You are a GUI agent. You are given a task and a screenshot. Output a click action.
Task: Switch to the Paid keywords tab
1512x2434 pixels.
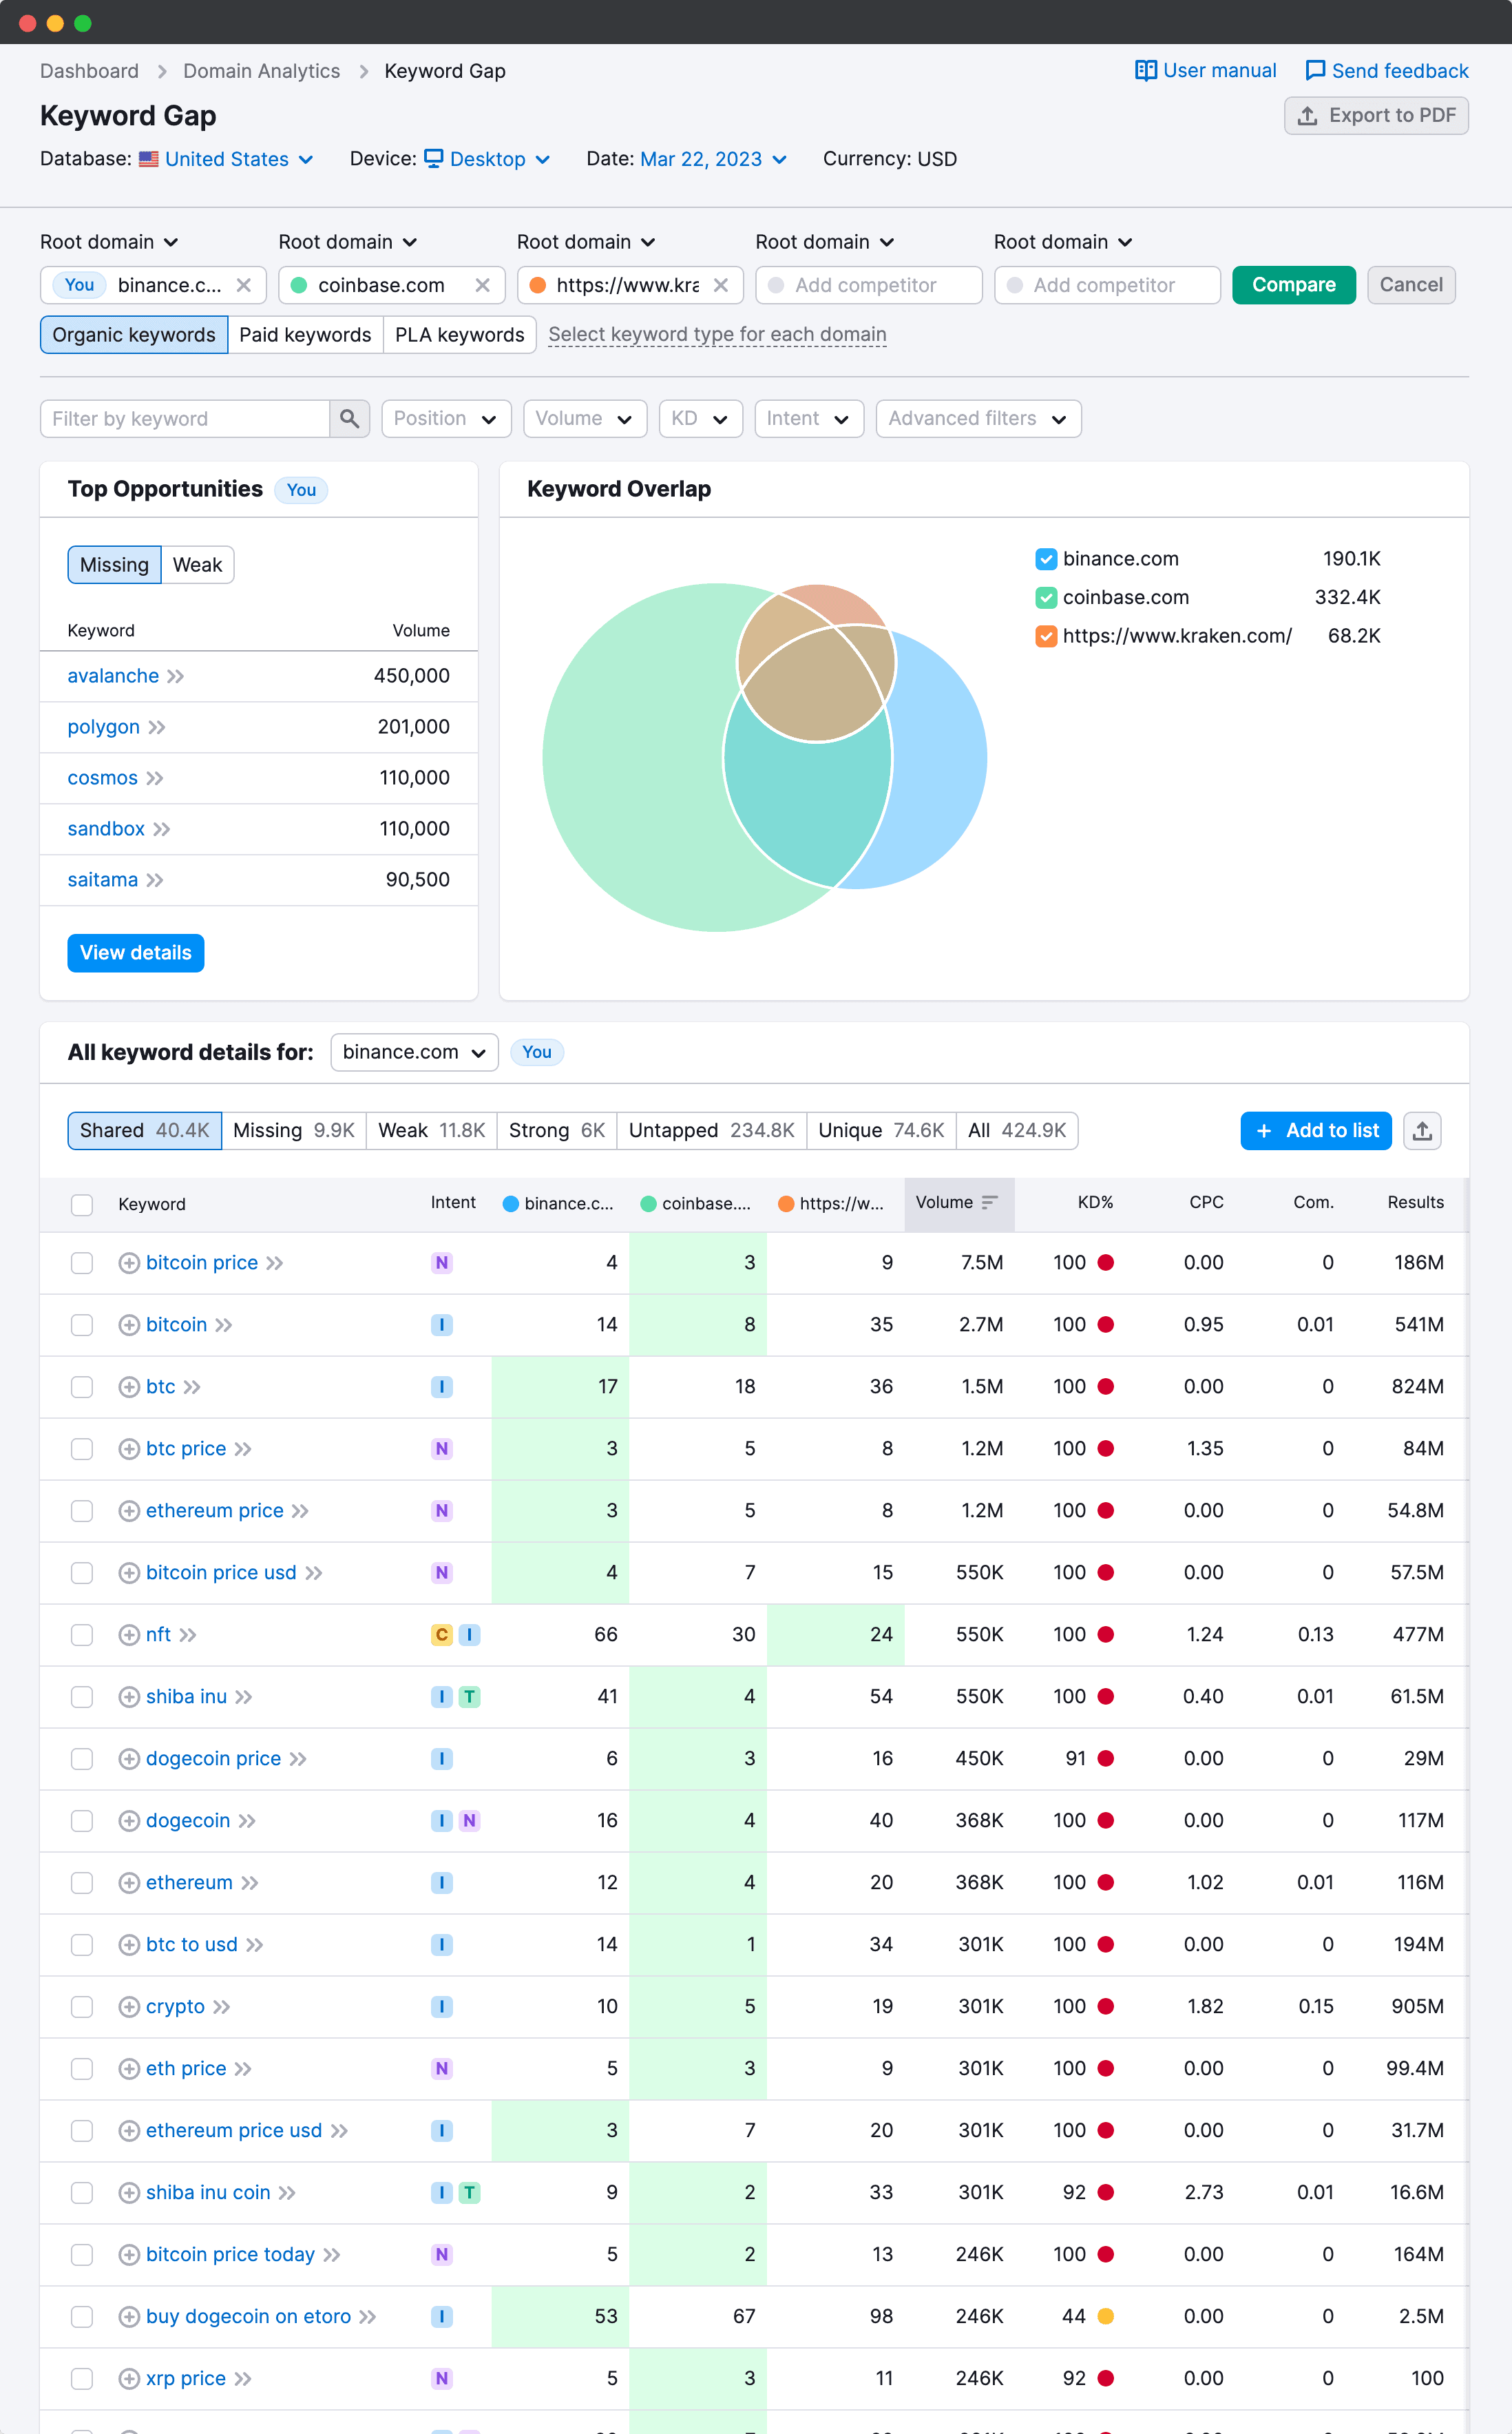[x=305, y=334]
